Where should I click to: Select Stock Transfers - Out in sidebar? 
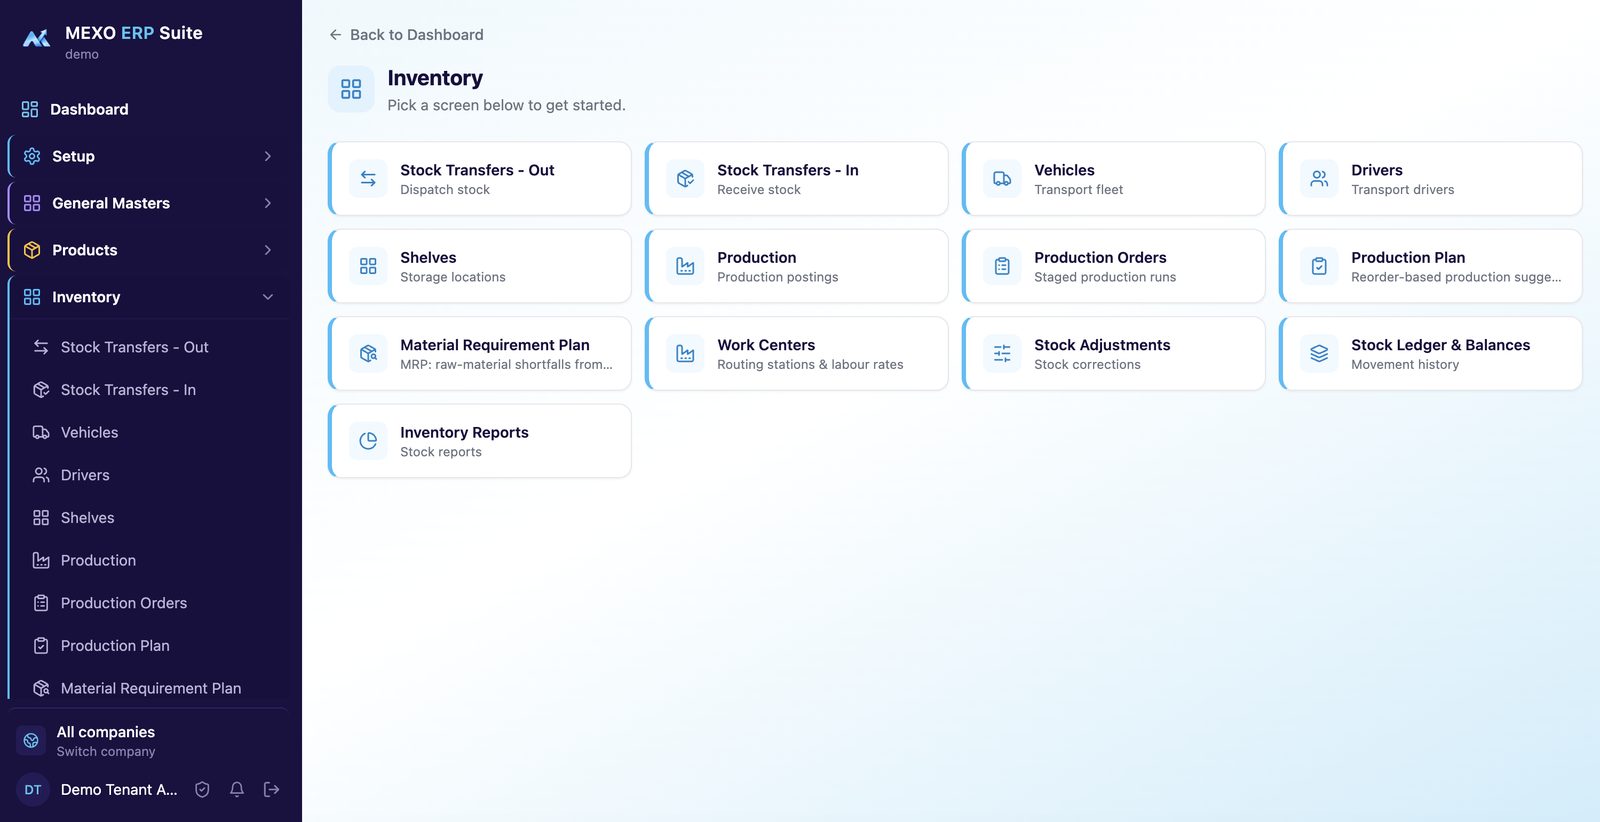155,347
